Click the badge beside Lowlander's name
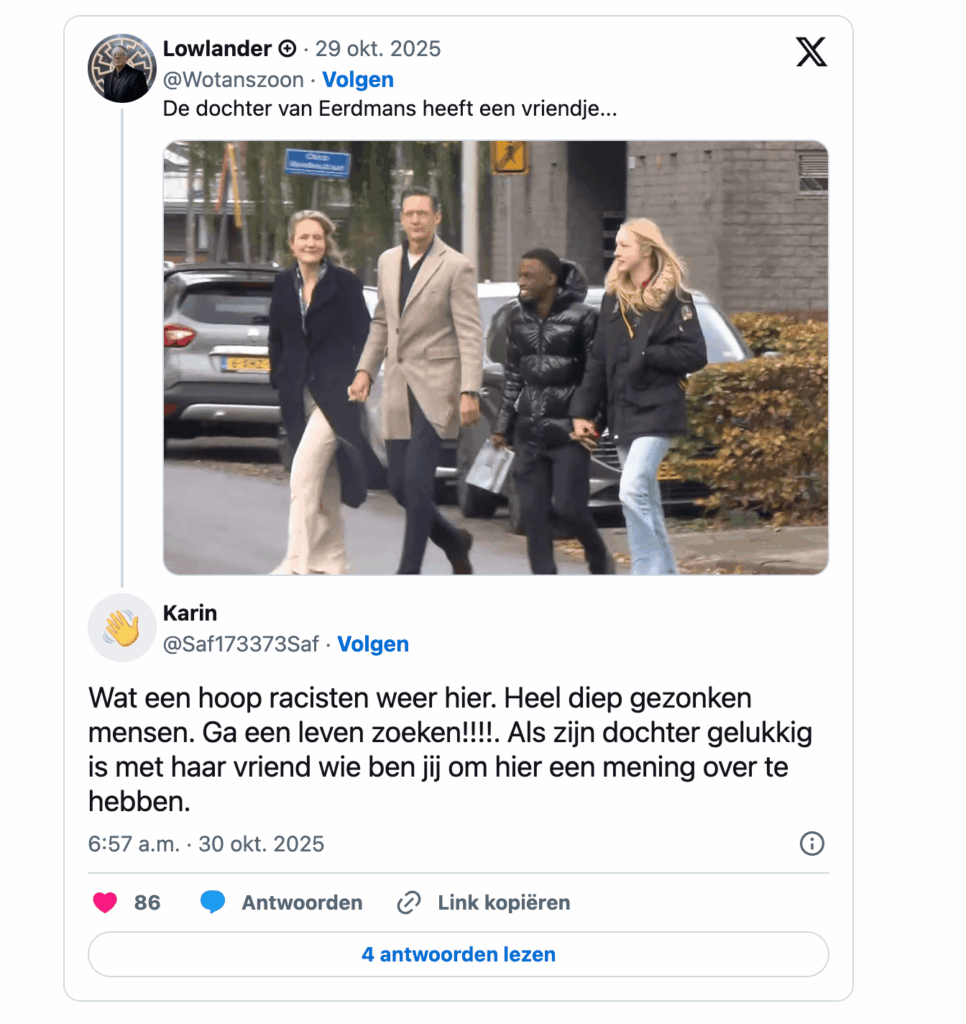This screenshot has width=966, height=1024. (287, 48)
